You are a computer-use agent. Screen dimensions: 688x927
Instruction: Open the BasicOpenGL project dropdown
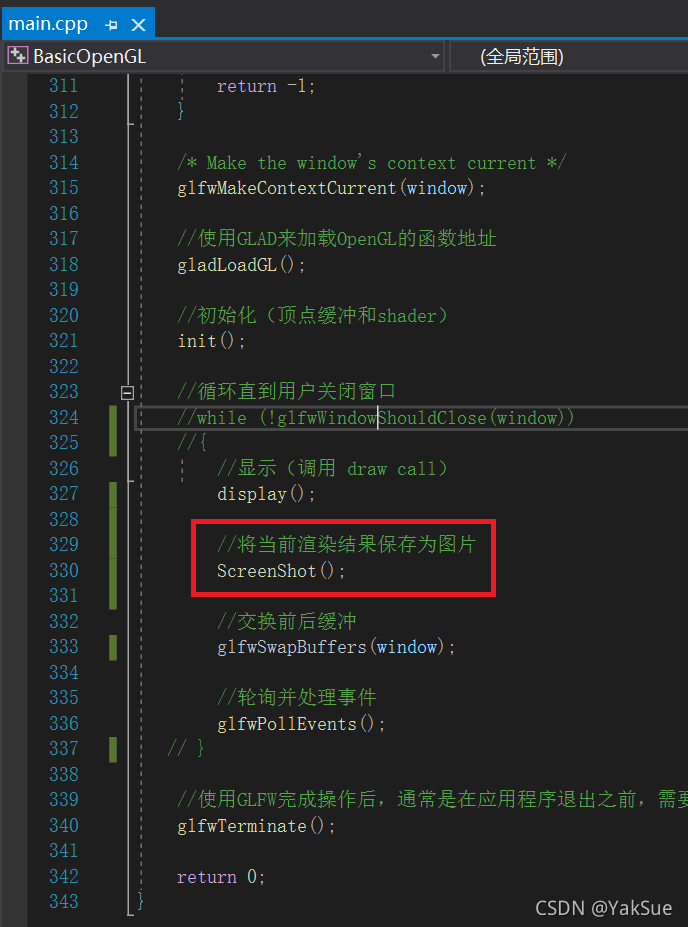(x=435, y=57)
